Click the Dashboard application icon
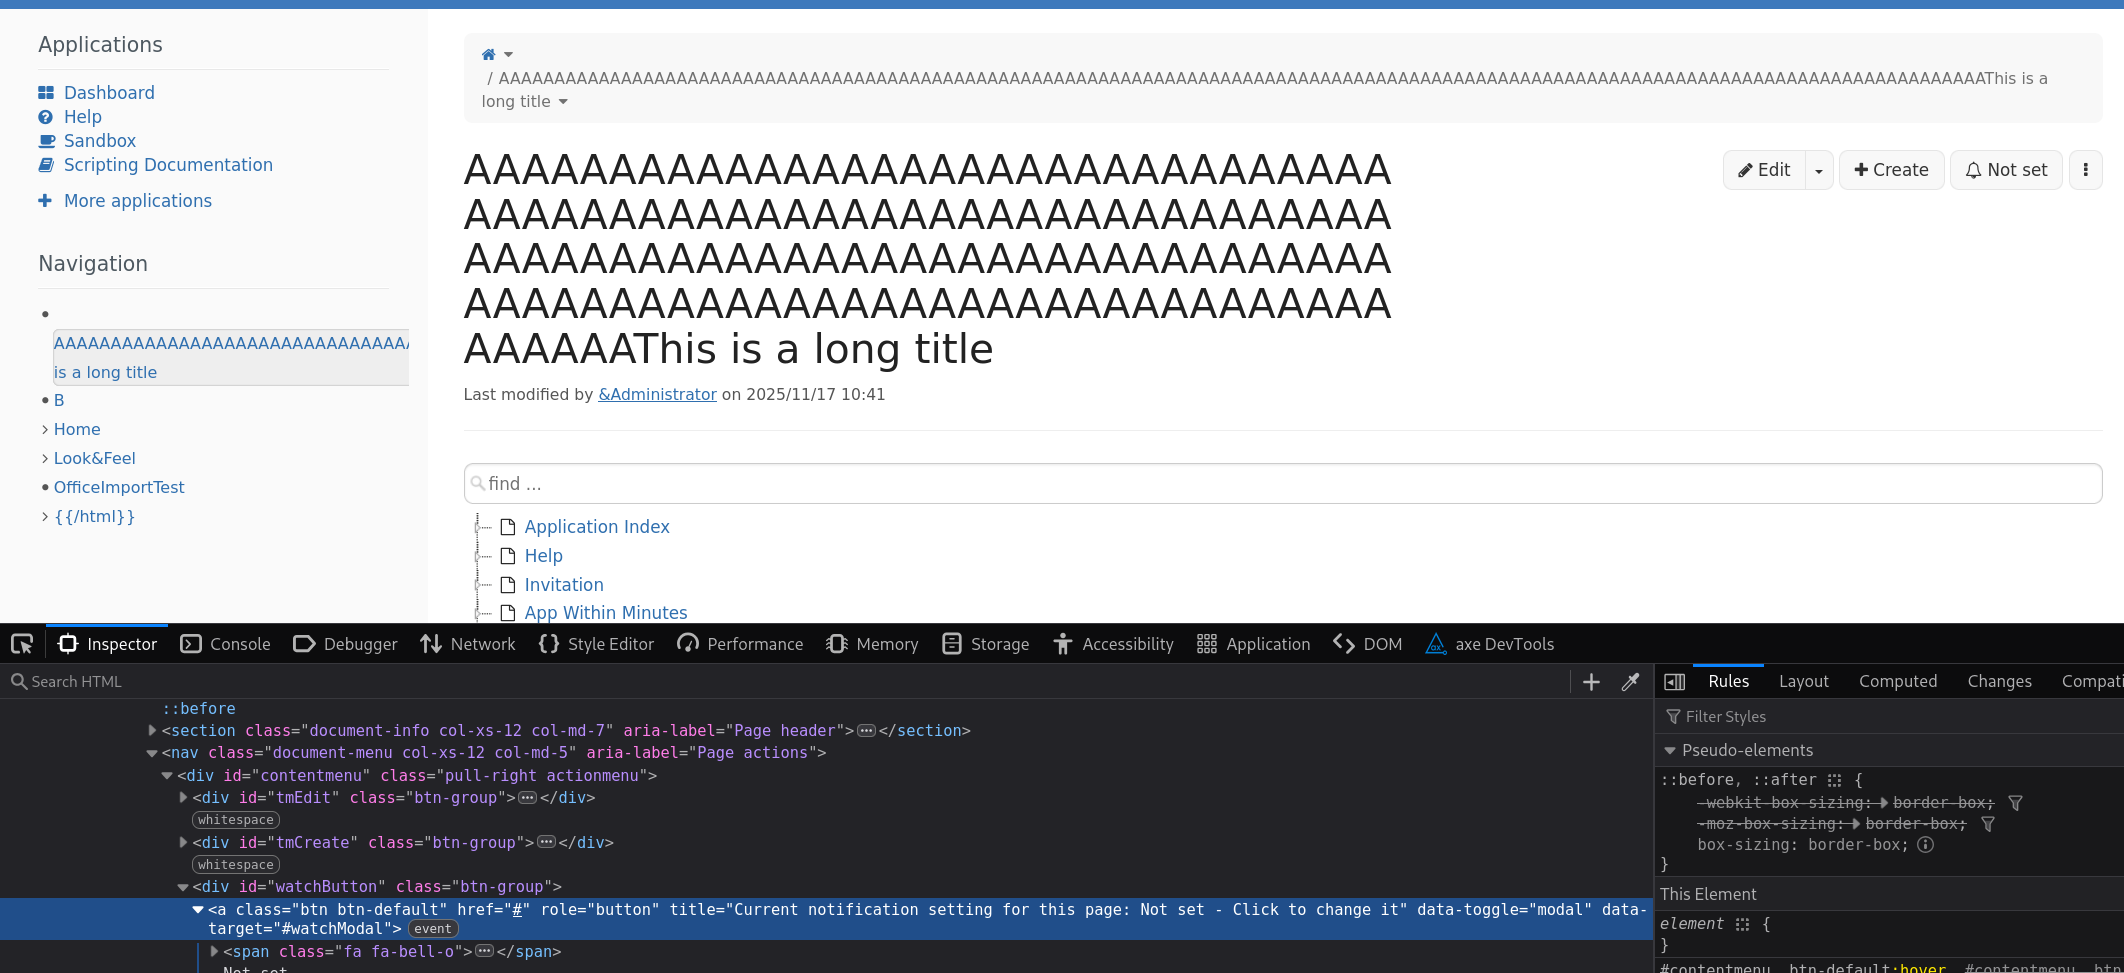Screen dimensions: 2124x973 46,93
